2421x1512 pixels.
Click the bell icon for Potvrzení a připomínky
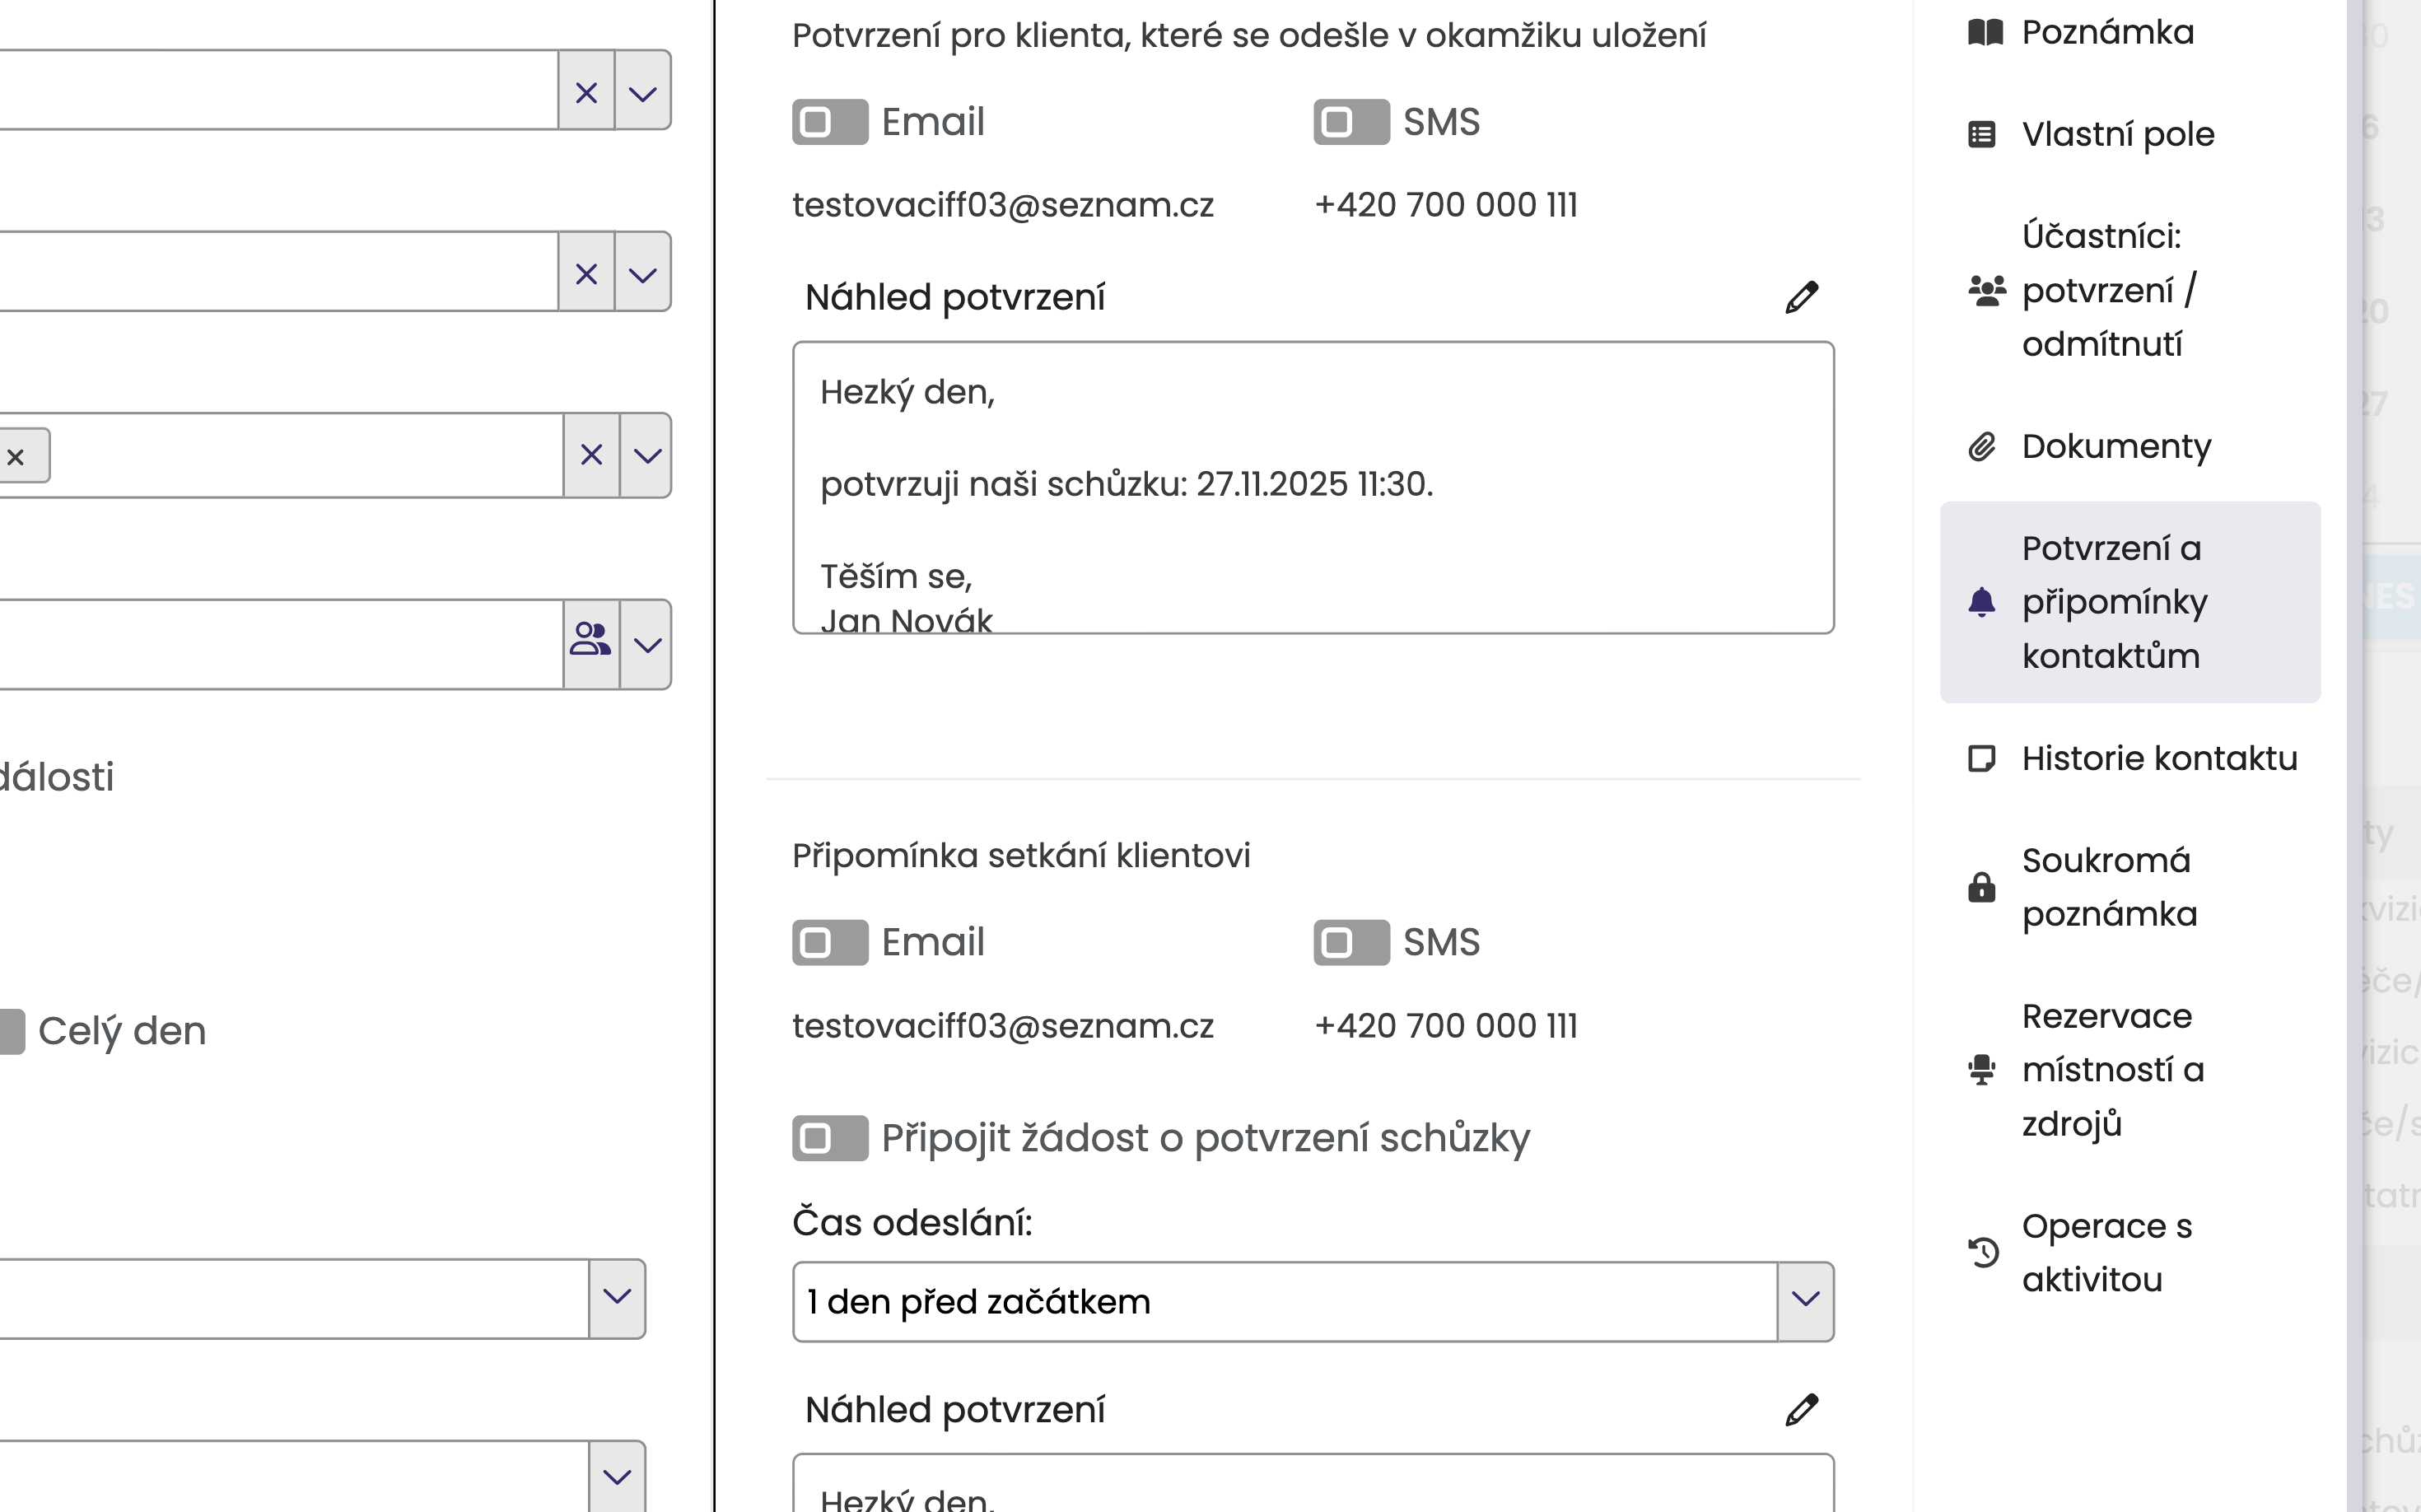(x=1981, y=602)
